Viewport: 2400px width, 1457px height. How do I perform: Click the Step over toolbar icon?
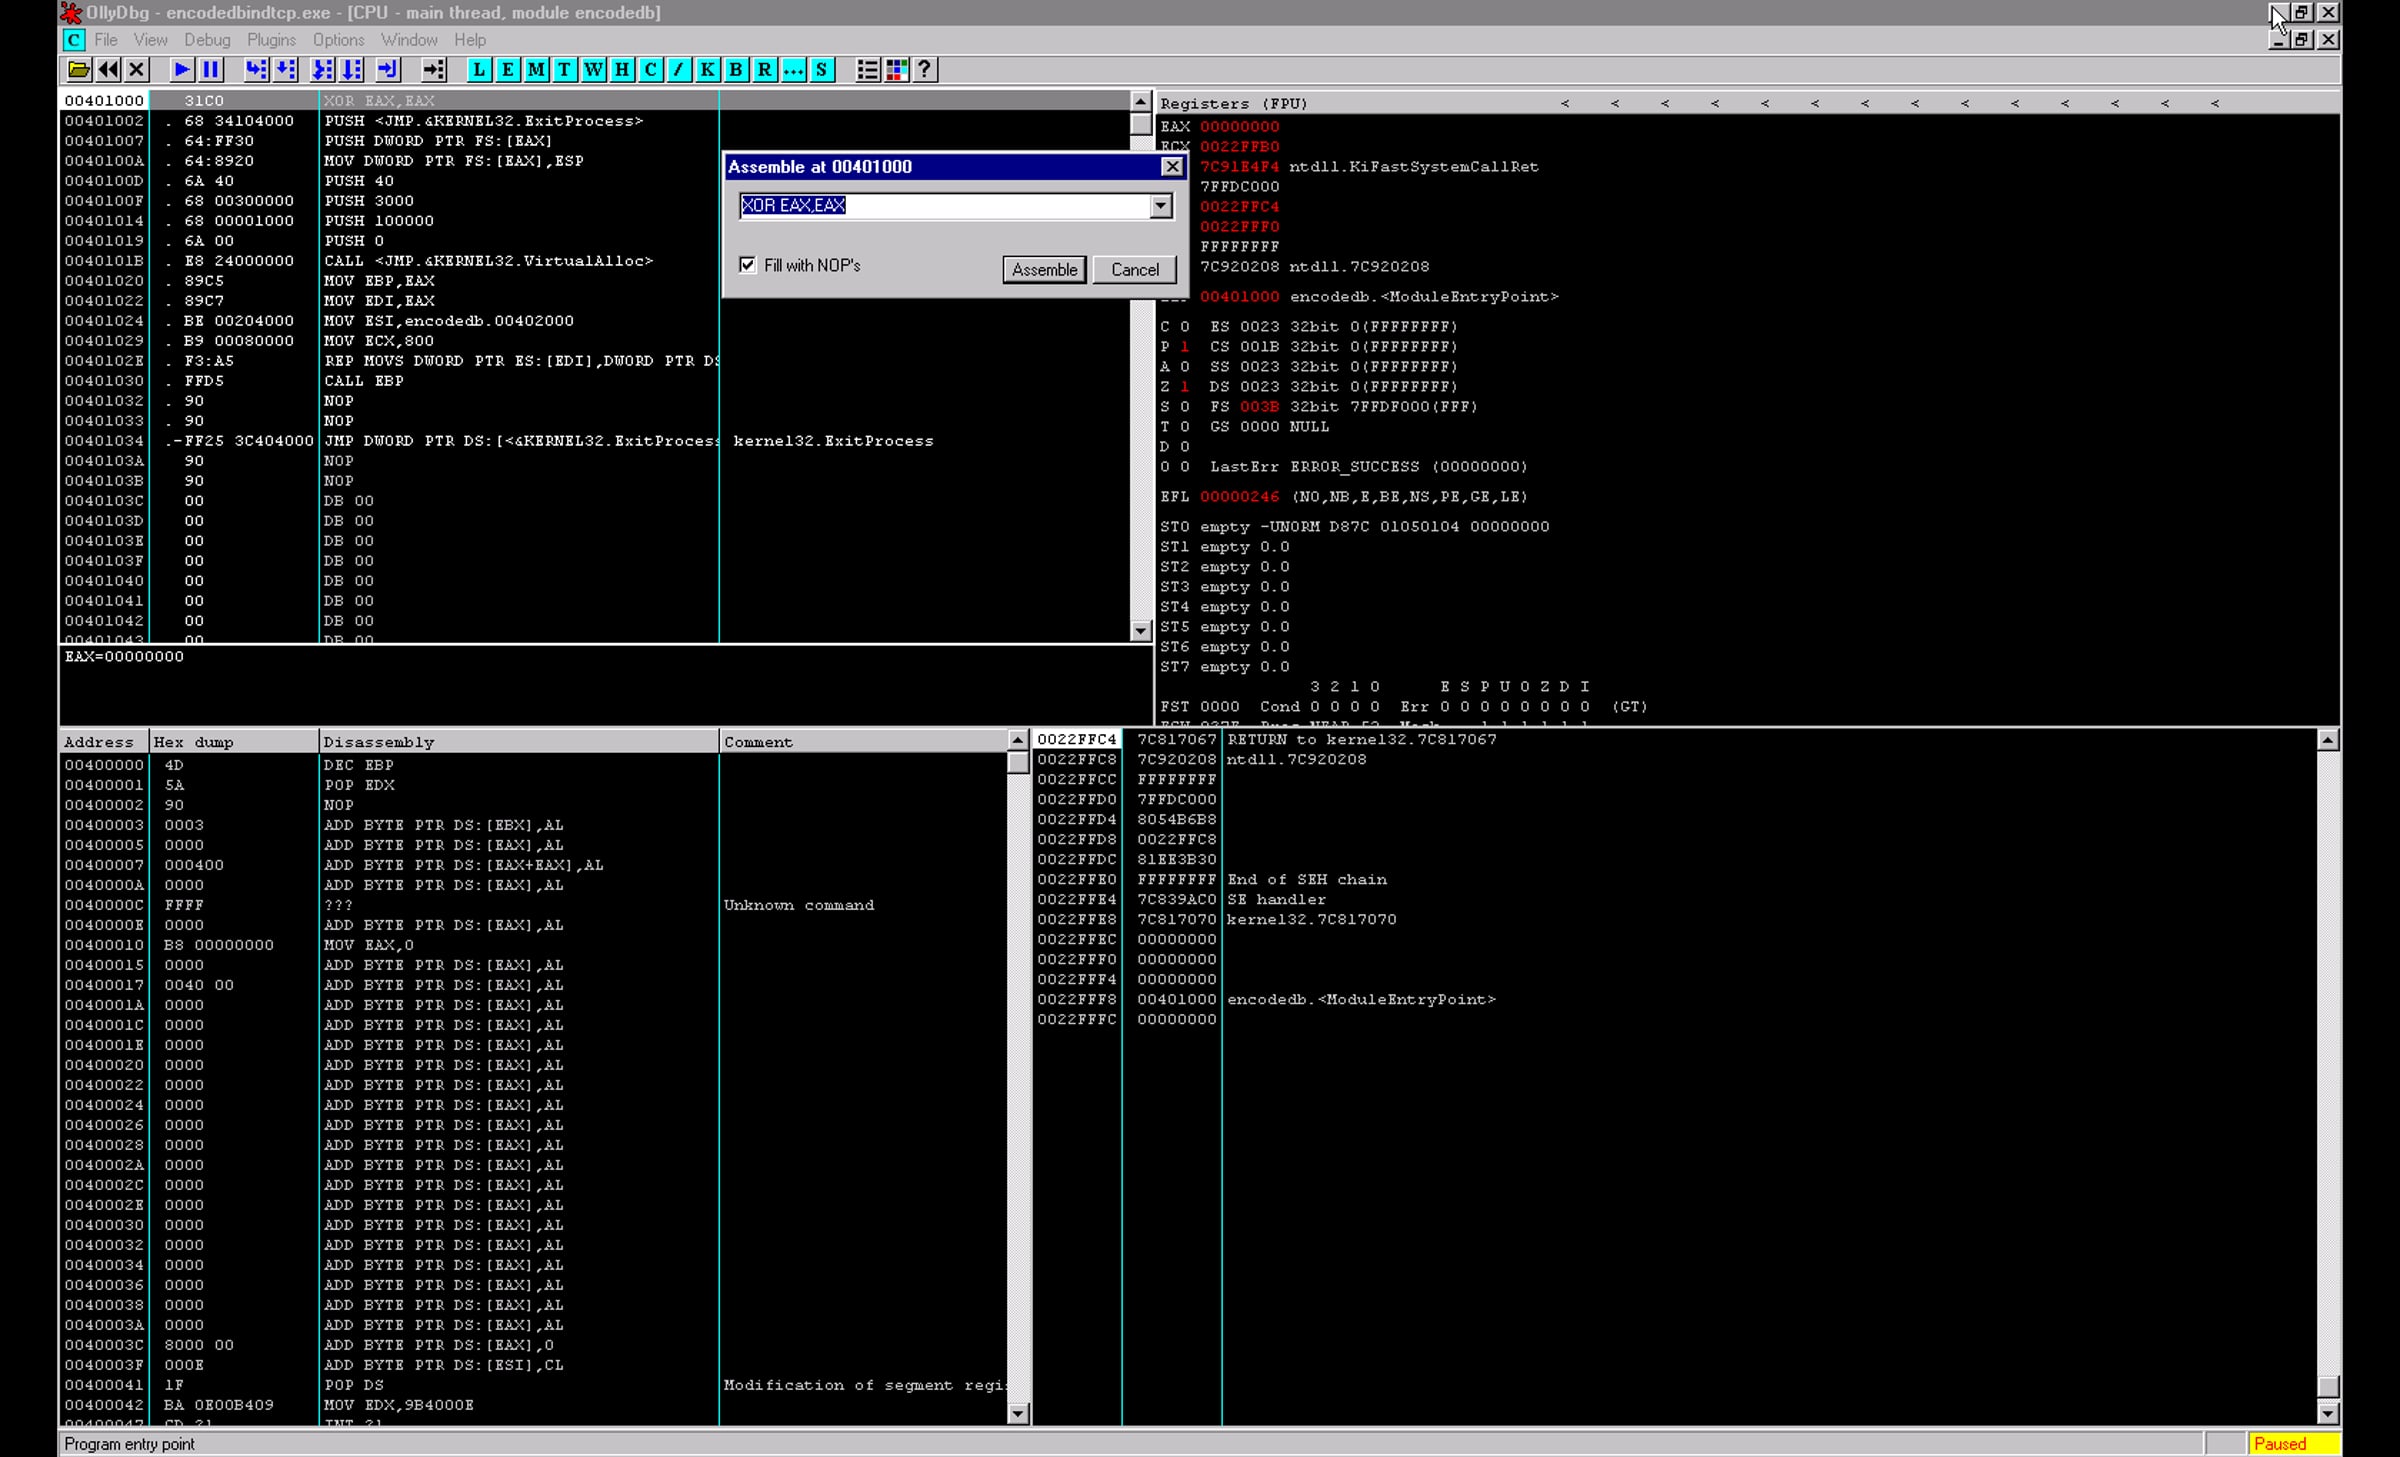point(286,69)
